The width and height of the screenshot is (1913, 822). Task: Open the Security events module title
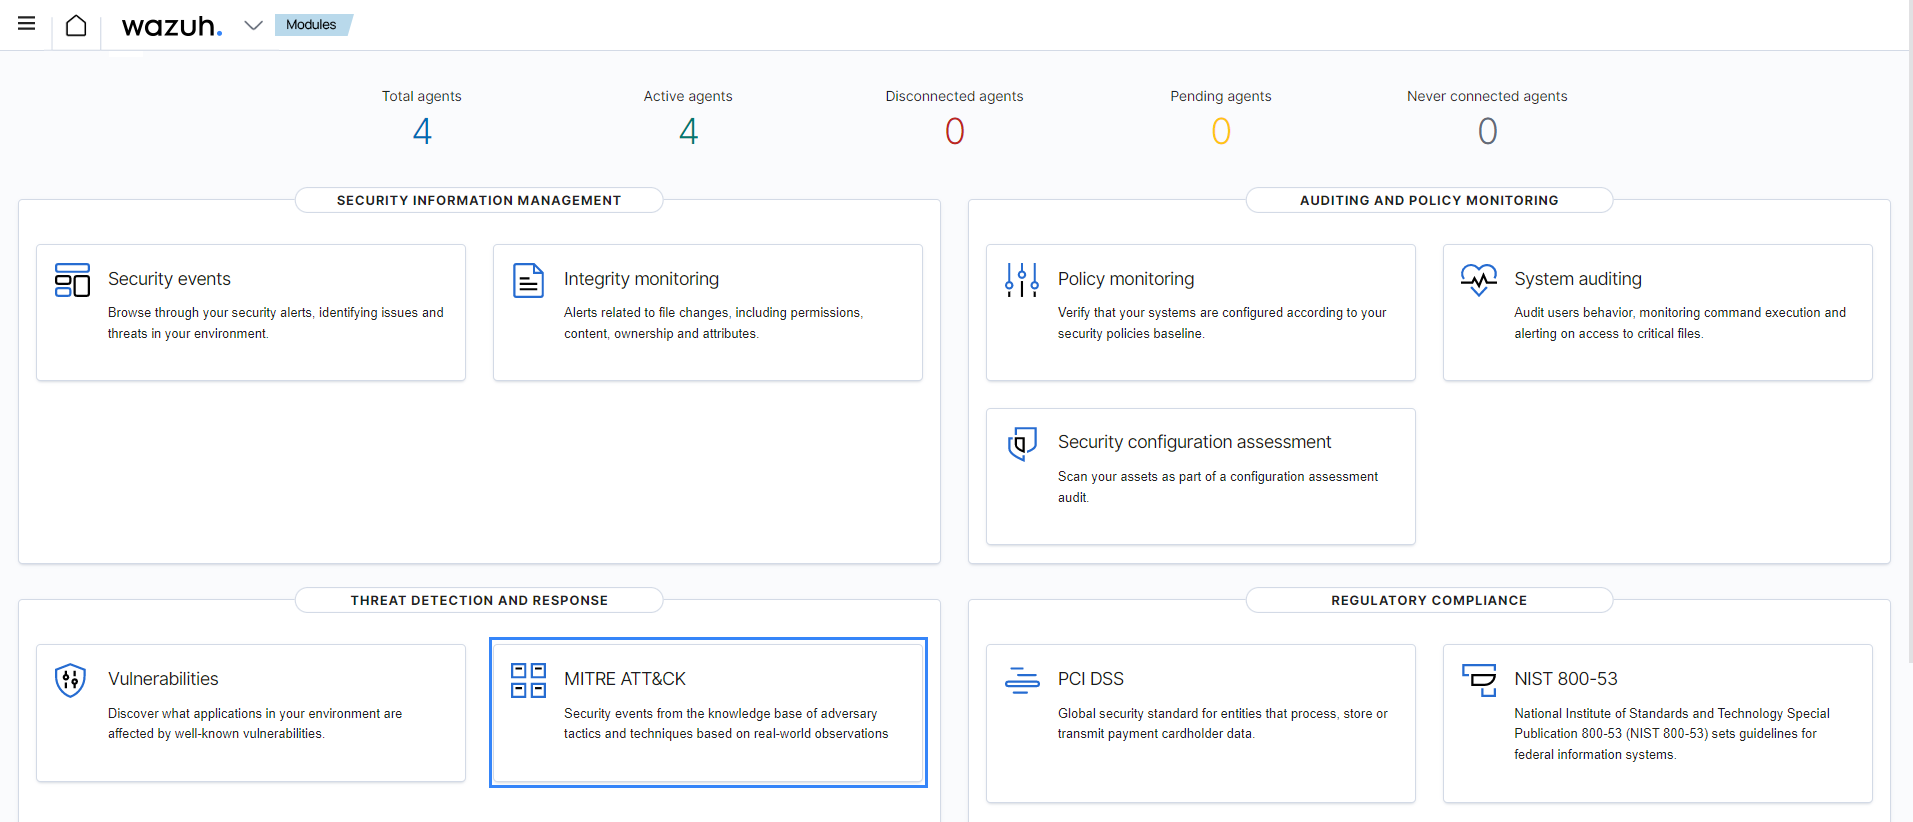(169, 279)
